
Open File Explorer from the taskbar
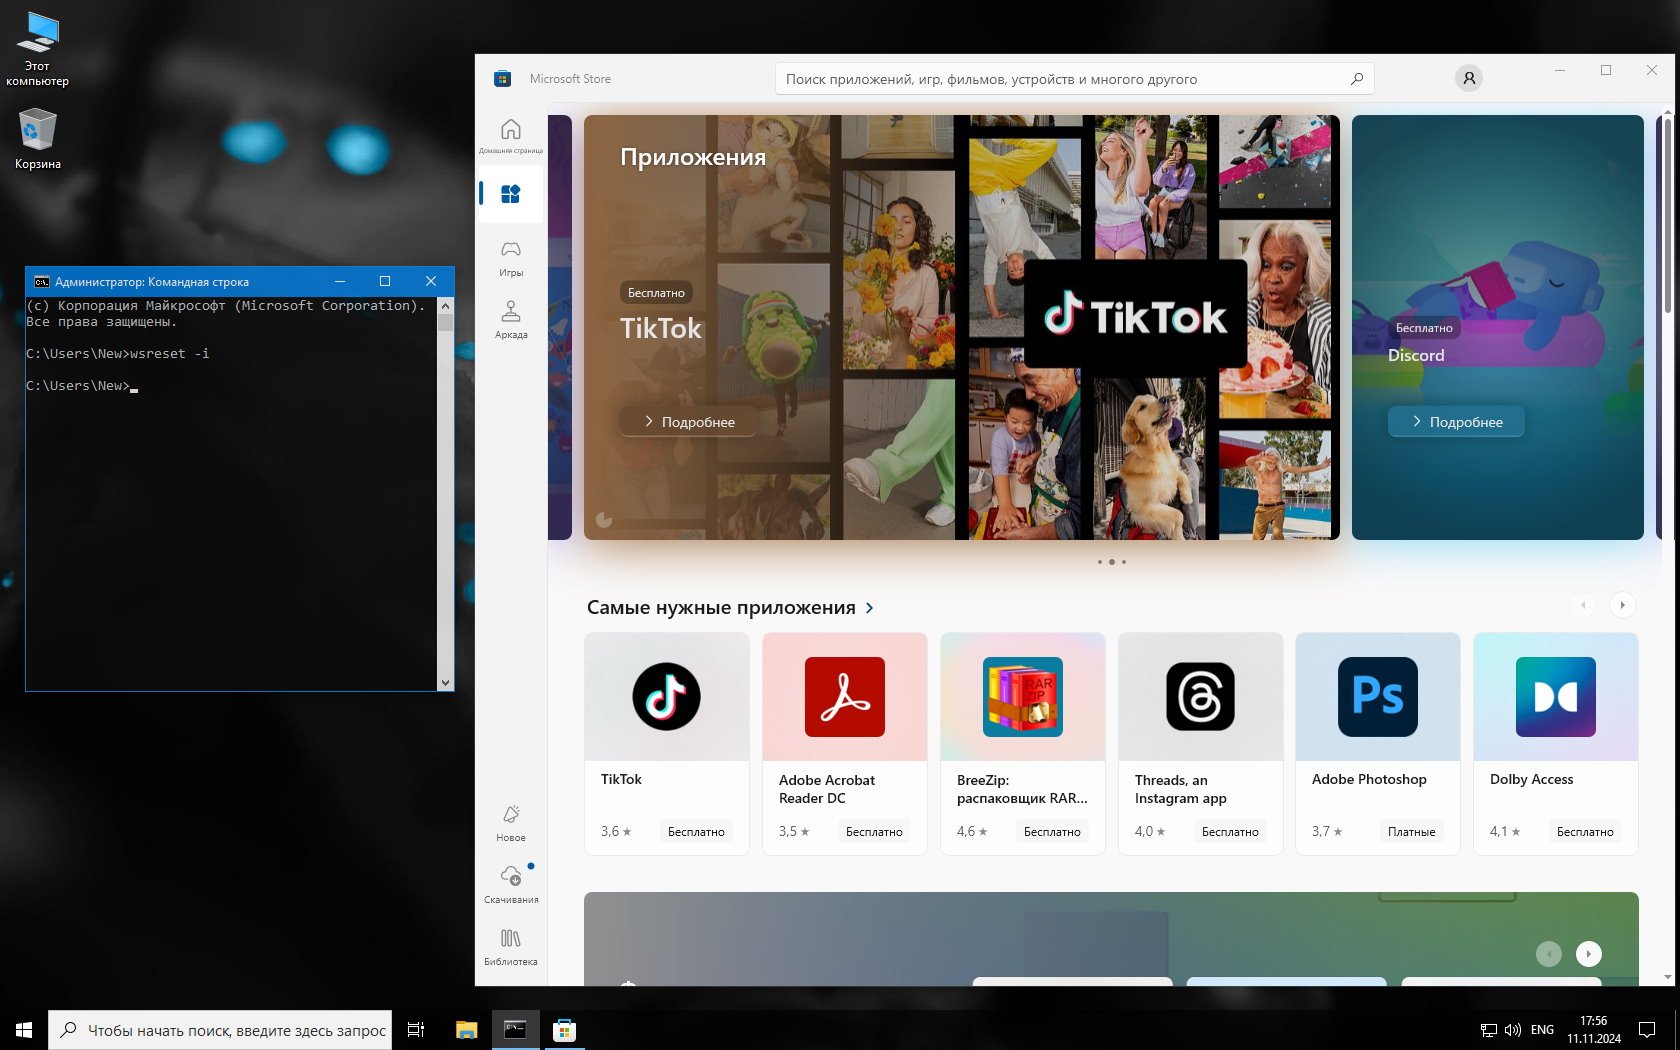tap(466, 1029)
